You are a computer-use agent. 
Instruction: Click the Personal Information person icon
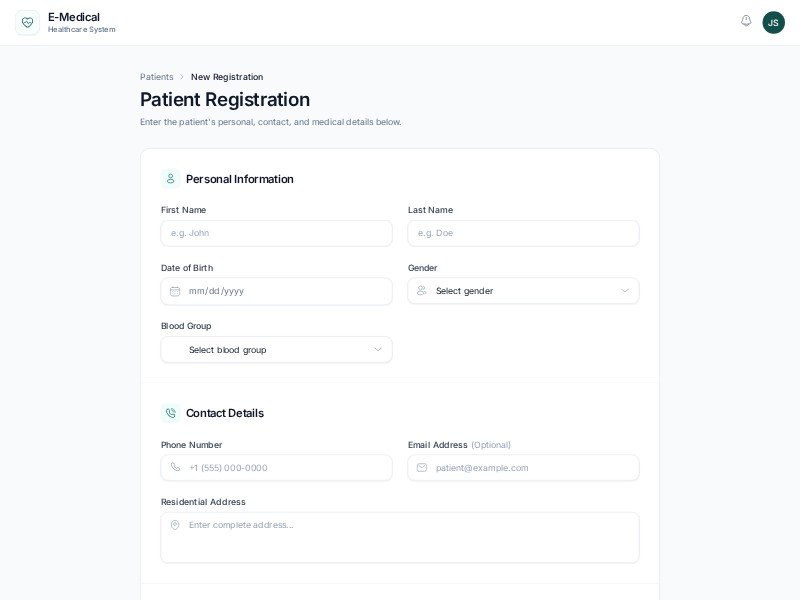pos(170,179)
